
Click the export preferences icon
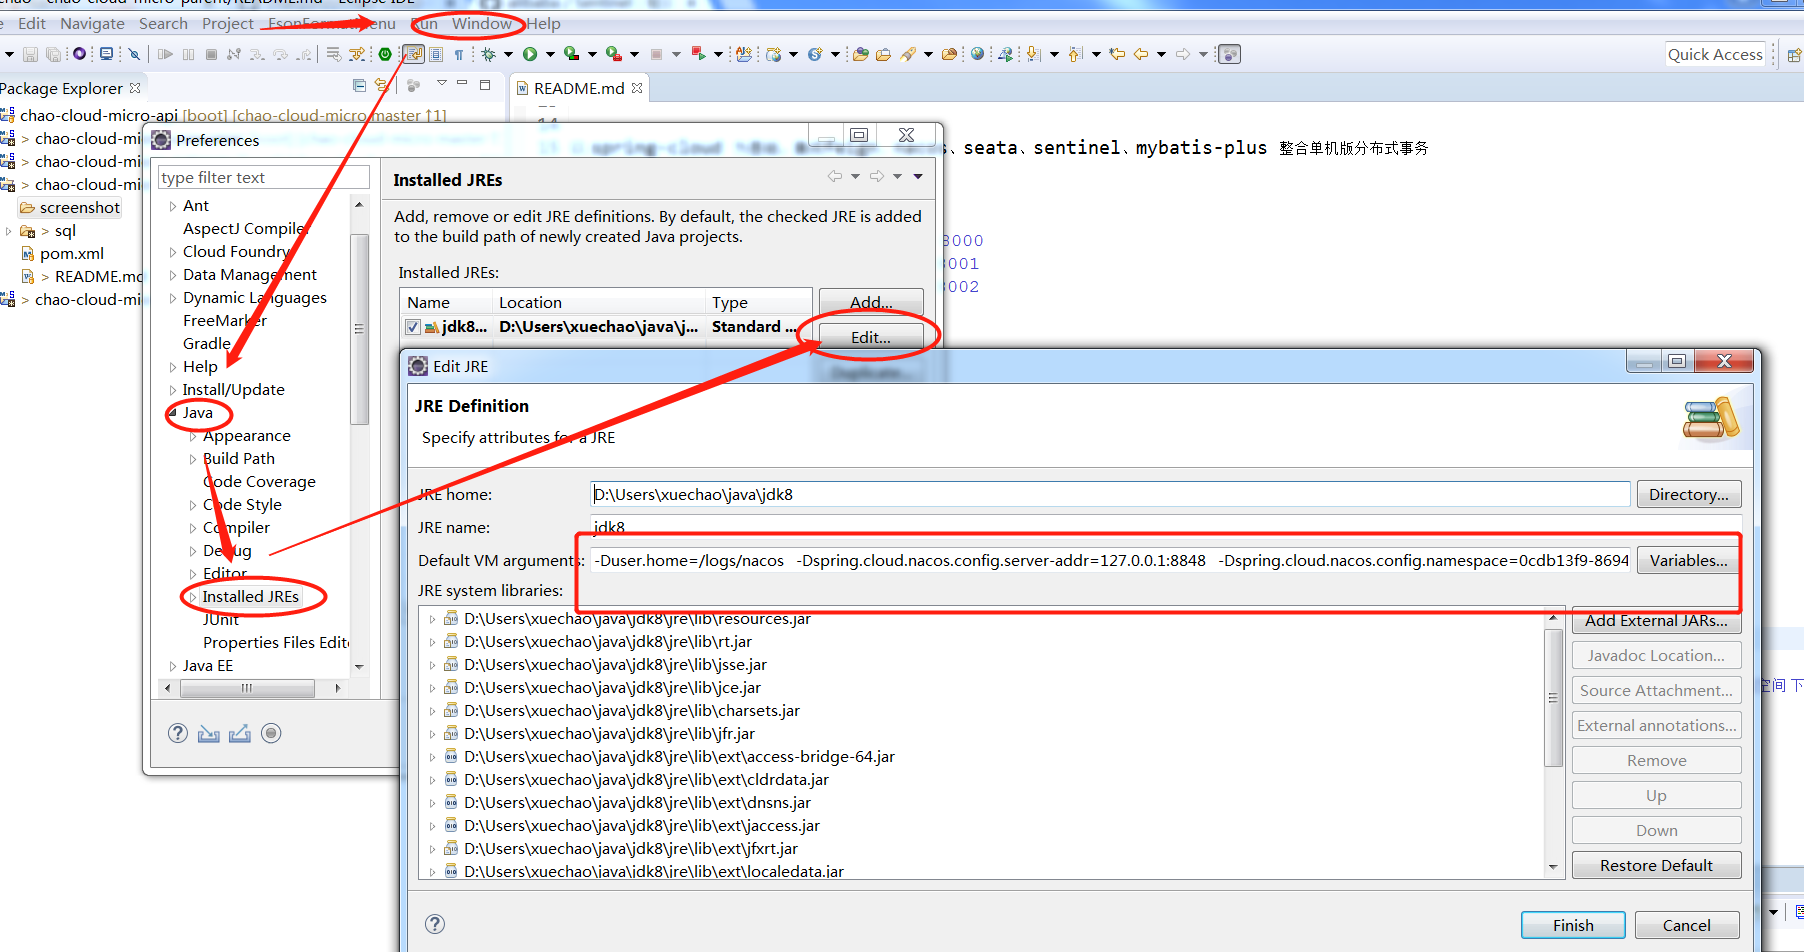click(240, 733)
